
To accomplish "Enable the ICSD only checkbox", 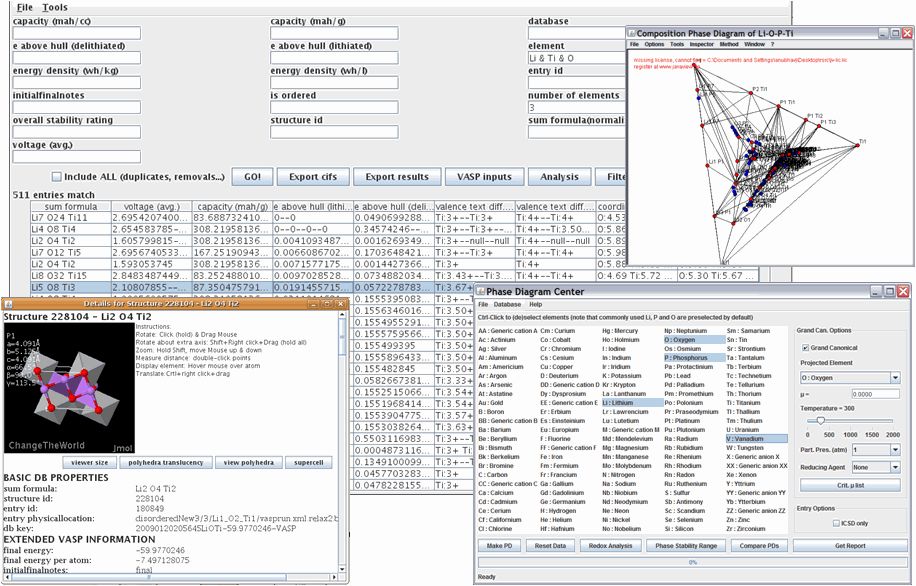I will click(x=836, y=523).
